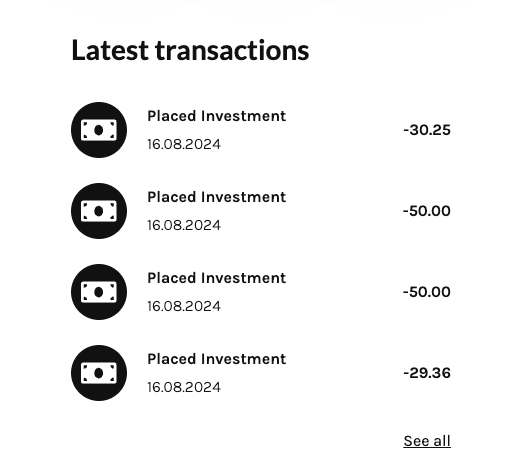Click the banknote icon beside the -29.36 transaction

pos(99,373)
